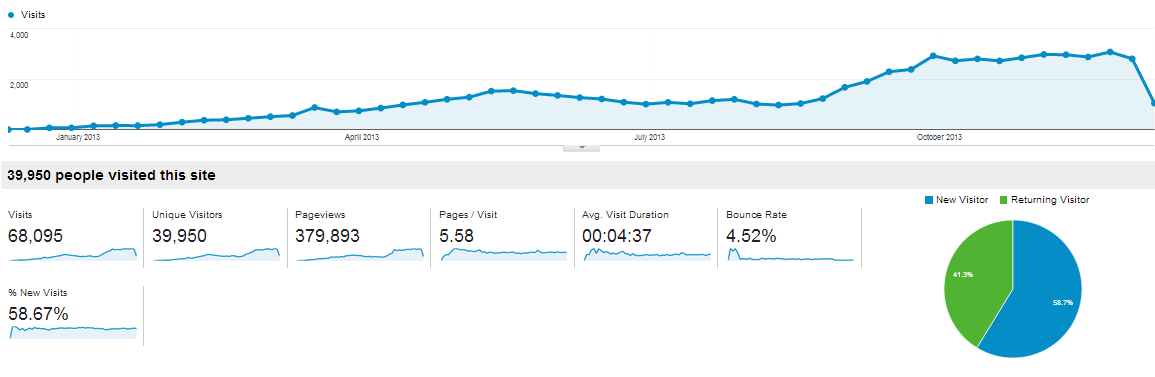Image resolution: width=1155 pixels, height=377 pixels.
Task: Click the blue New Visitor legend square
Action: pos(929,200)
